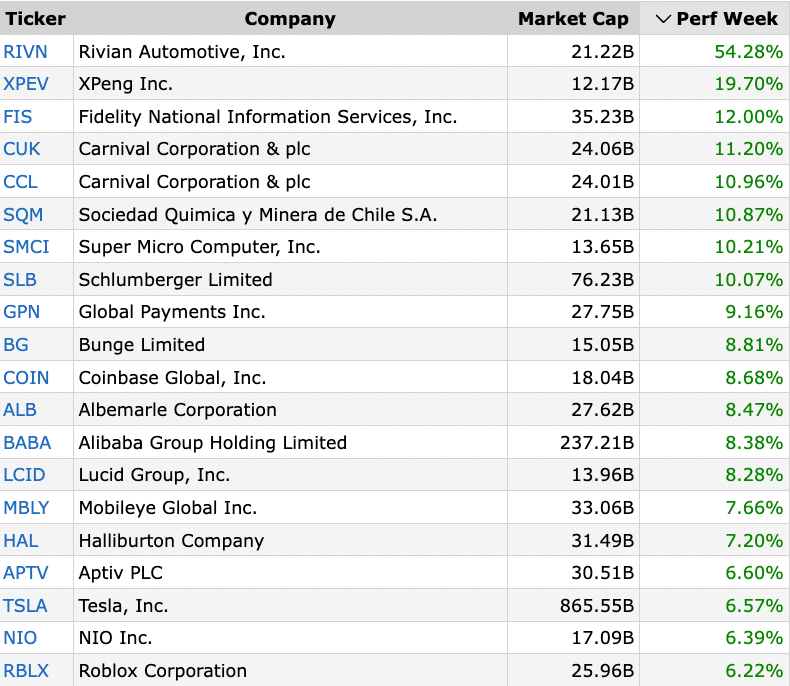Image resolution: width=790 pixels, height=686 pixels.
Task: Open the RBLX ticker link
Action: 26,671
